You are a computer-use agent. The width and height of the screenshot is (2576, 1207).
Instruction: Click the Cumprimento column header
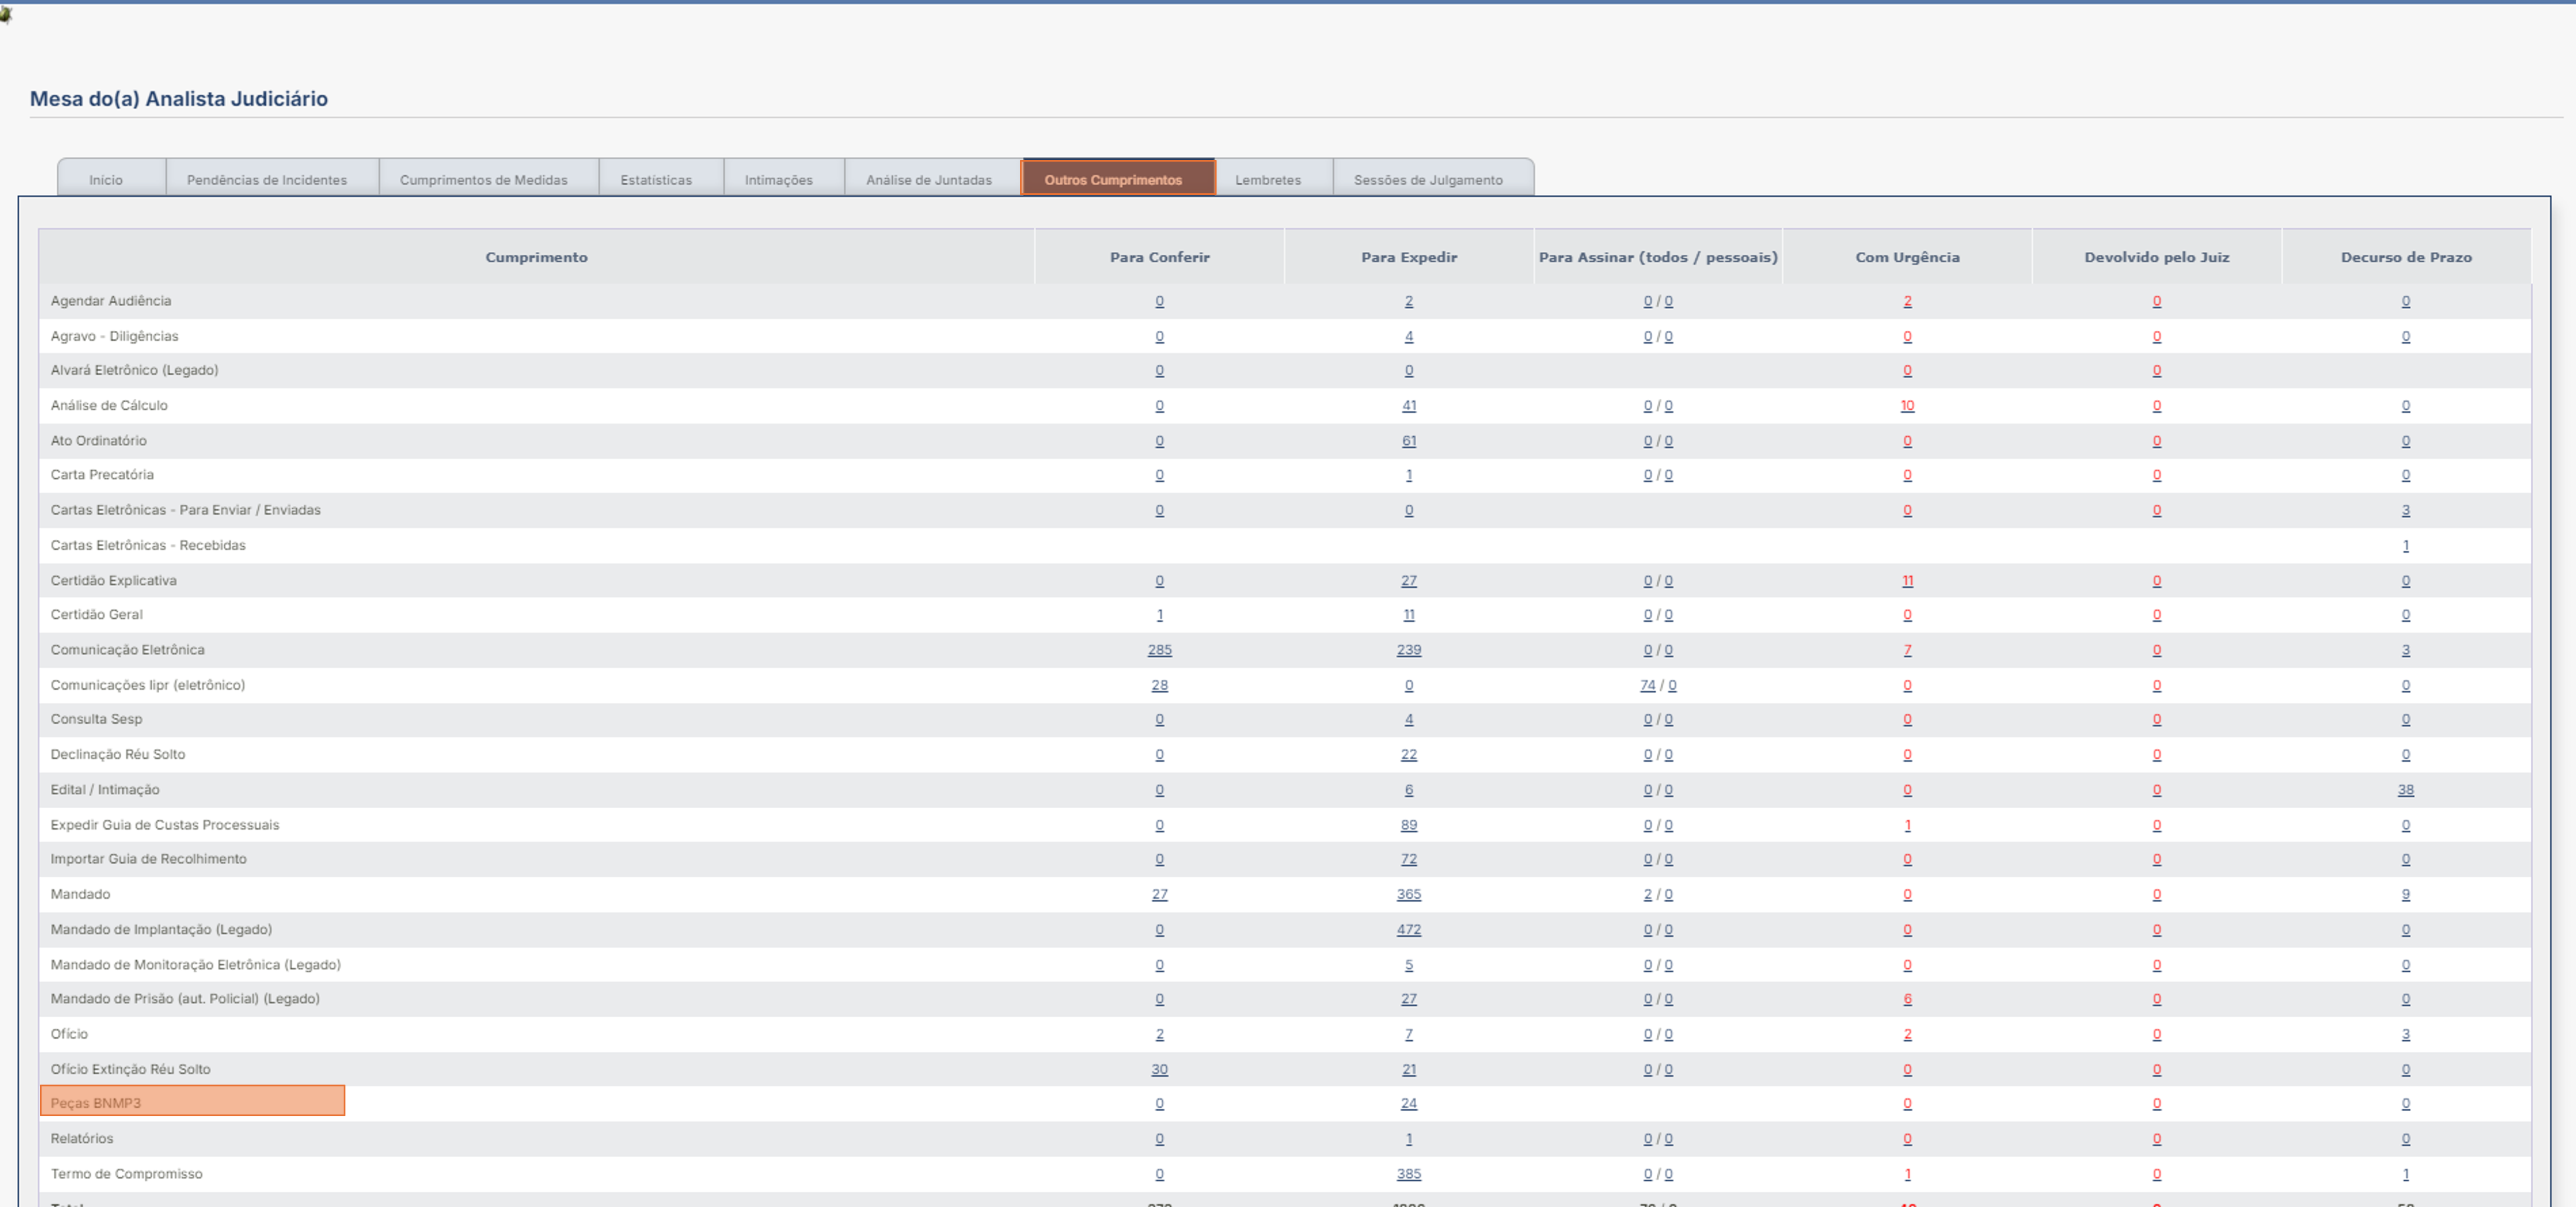537,257
